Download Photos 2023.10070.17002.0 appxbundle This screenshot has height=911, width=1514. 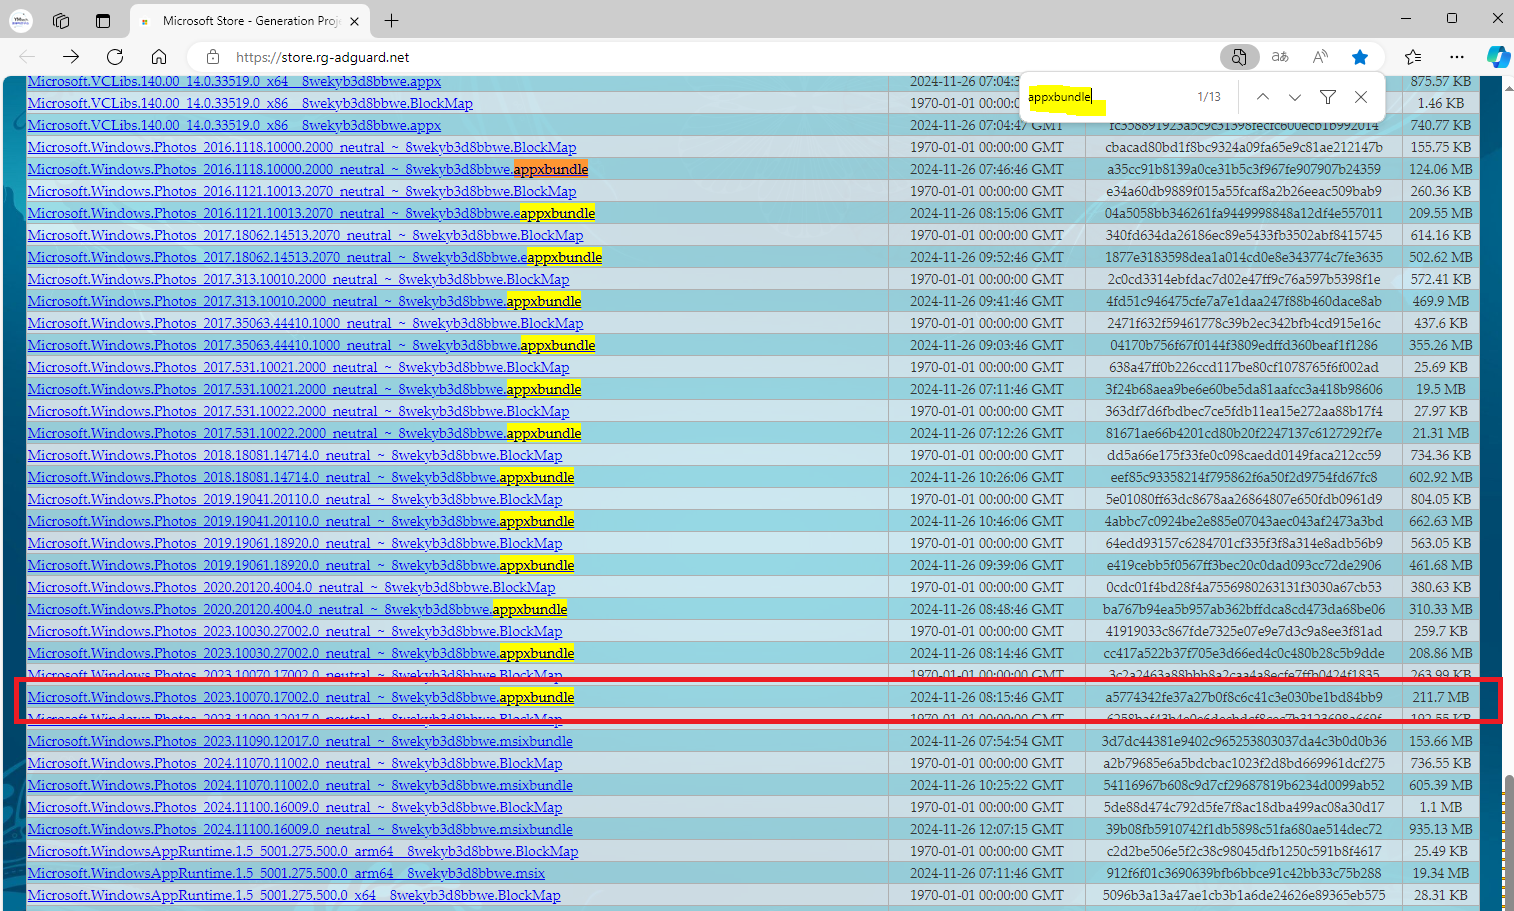click(301, 697)
